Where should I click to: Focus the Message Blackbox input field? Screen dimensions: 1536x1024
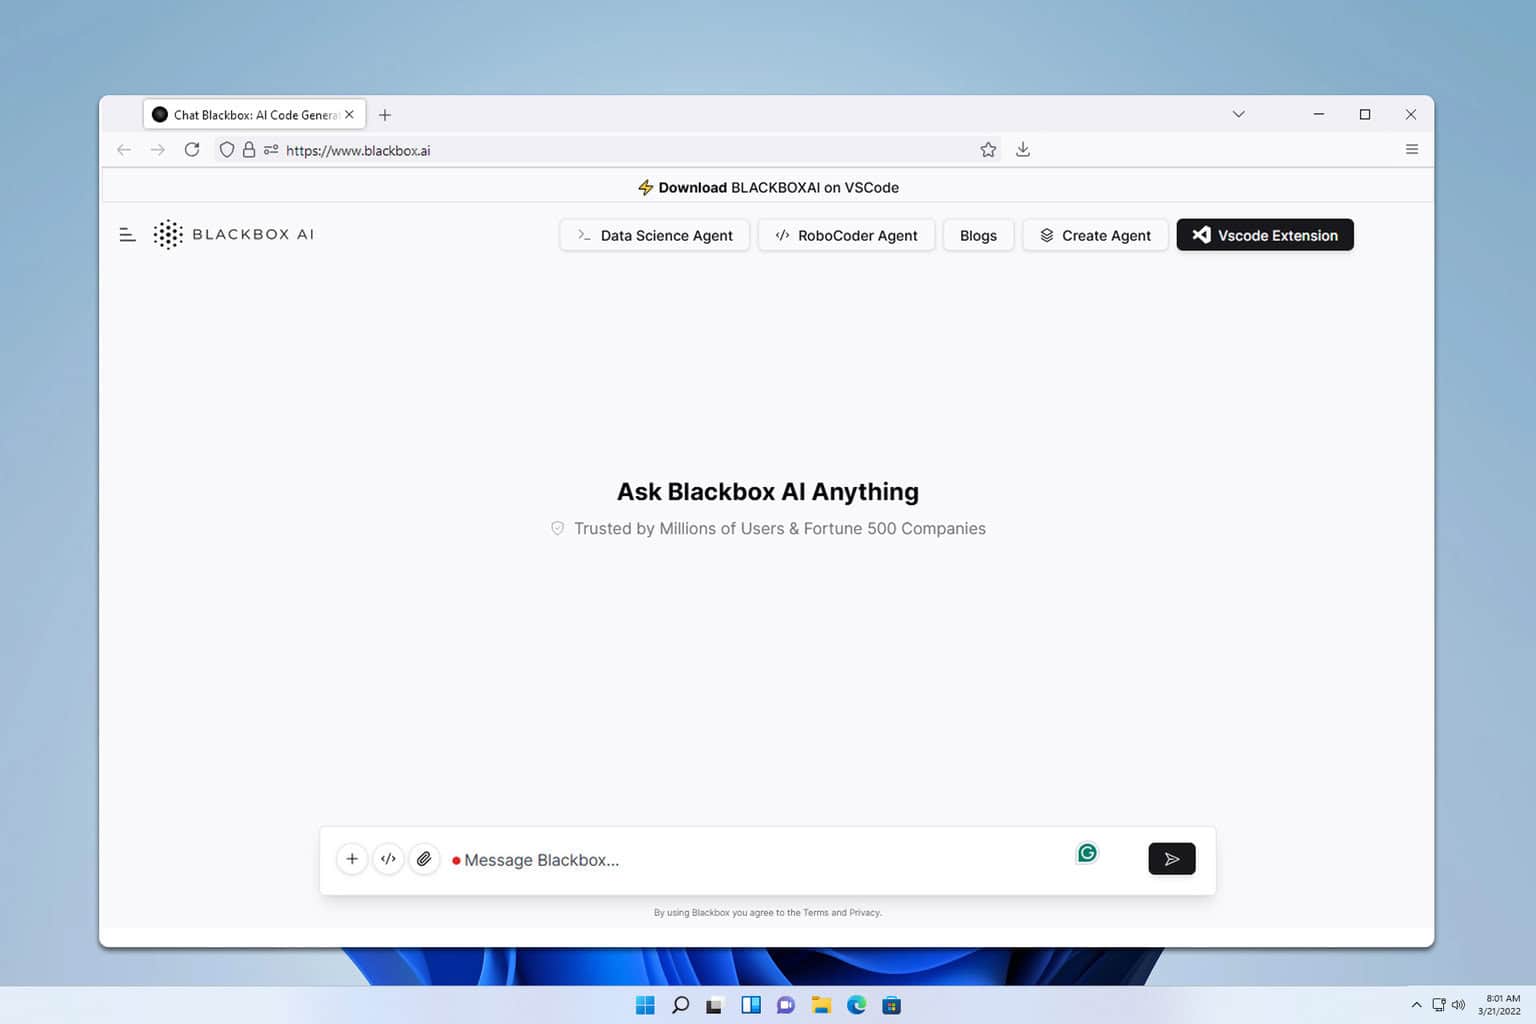pos(760,860)
